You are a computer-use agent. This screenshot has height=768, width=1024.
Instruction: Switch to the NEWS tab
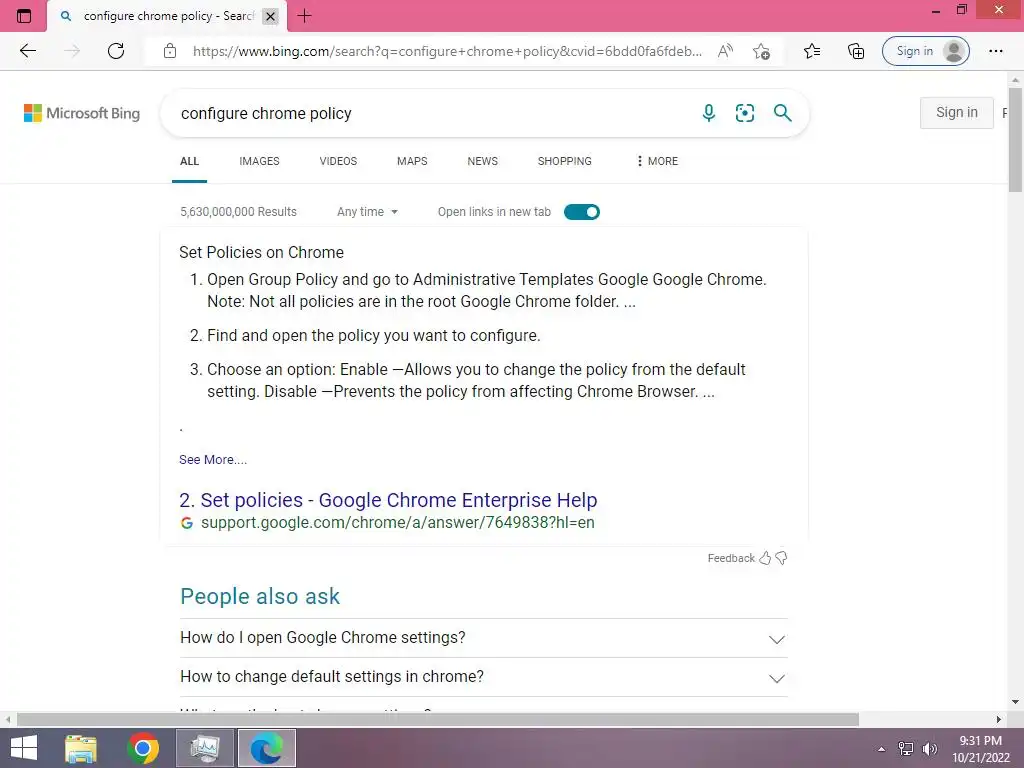pos(483,161)
